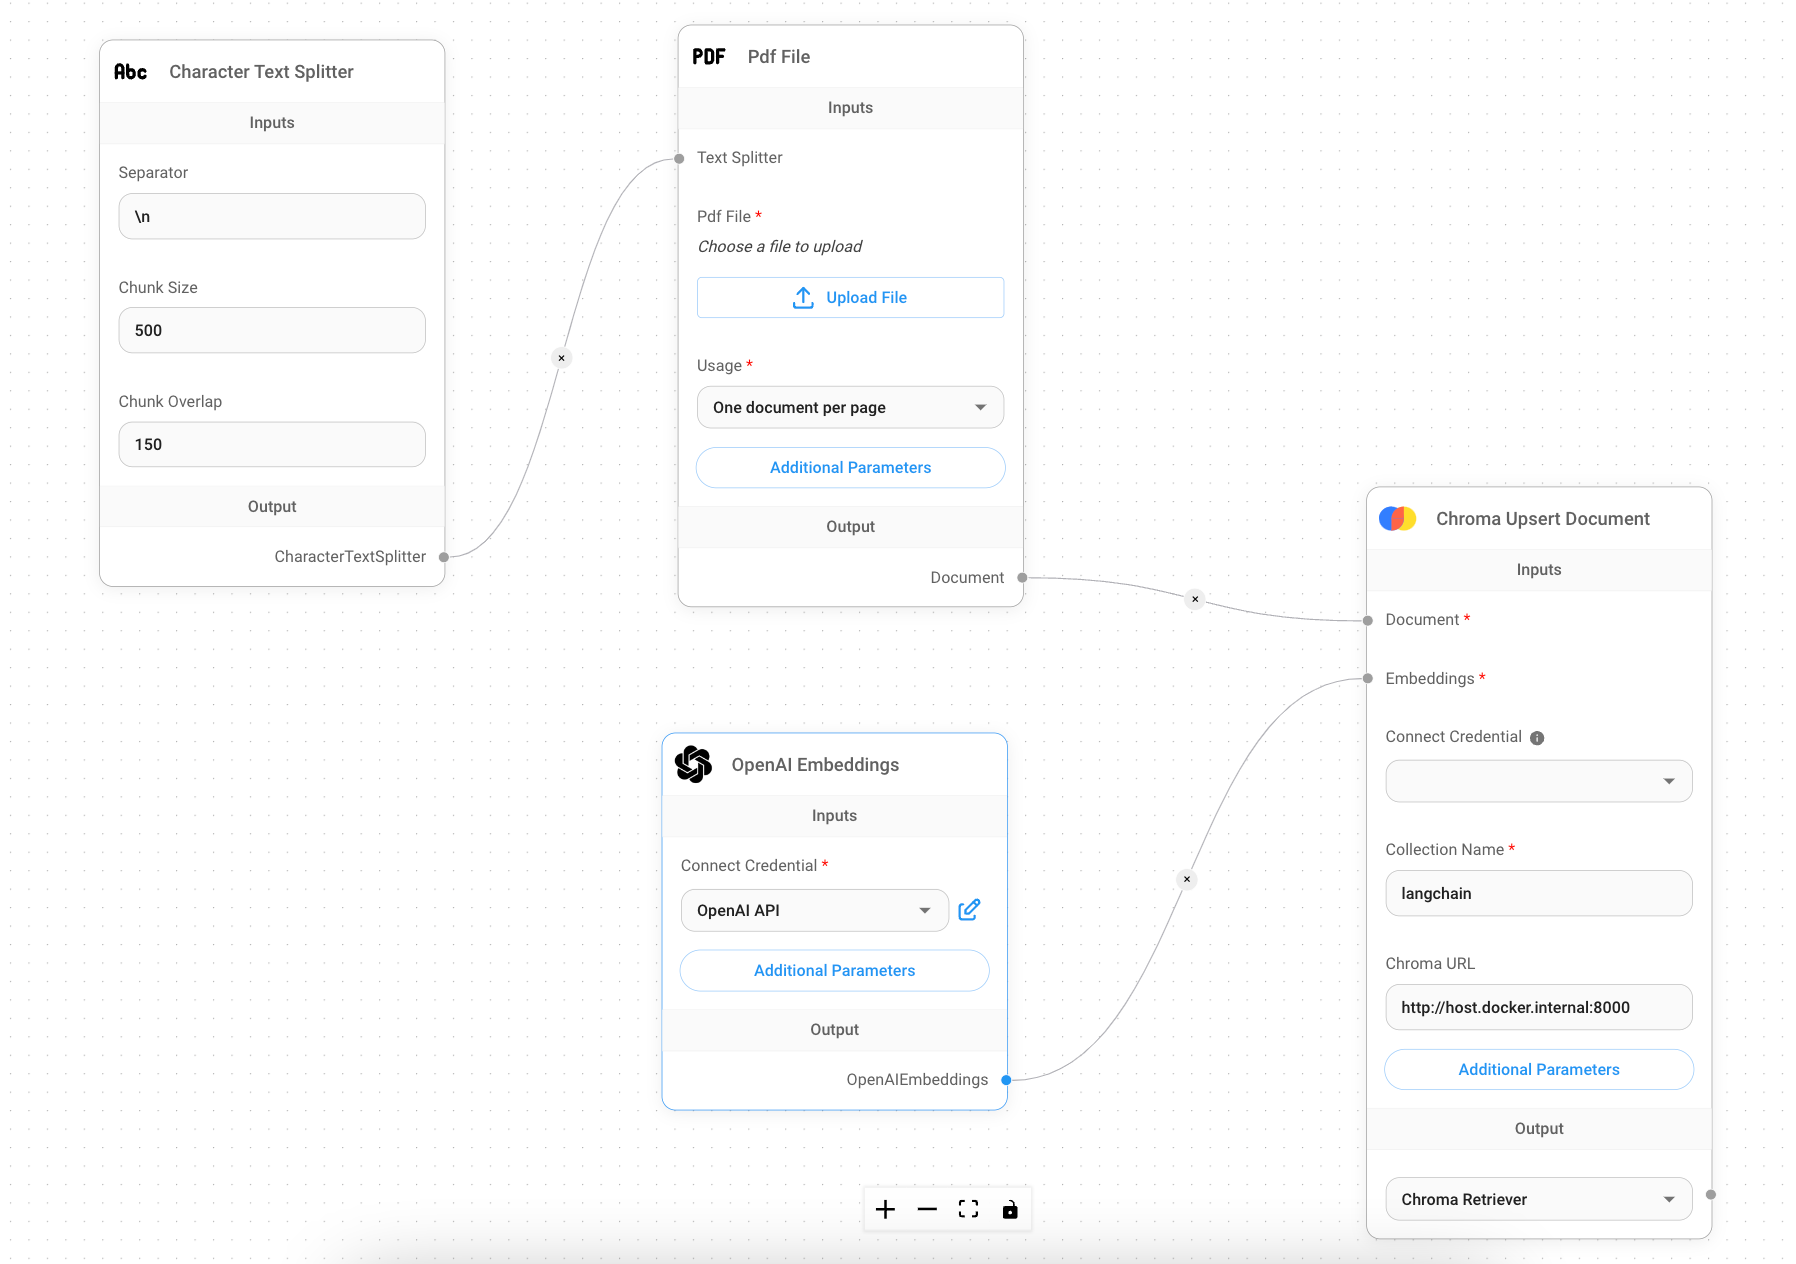Click the Collection Name field
The height and width of the screenshot is (1264, 1796).
coord(1539,893)
